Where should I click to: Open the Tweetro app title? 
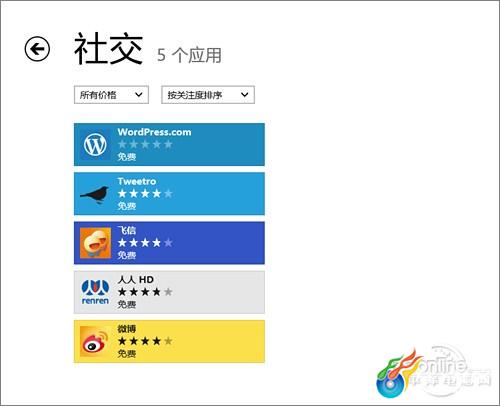click(137, 181)
